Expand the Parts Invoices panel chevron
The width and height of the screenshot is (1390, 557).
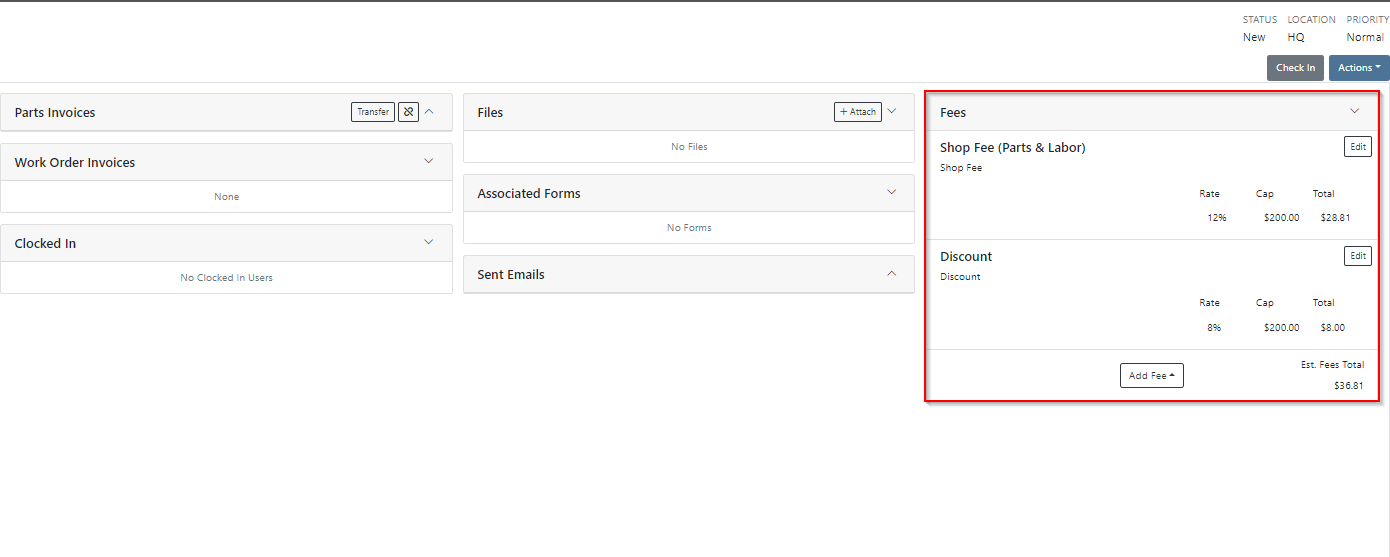click(x=429, y=112)
